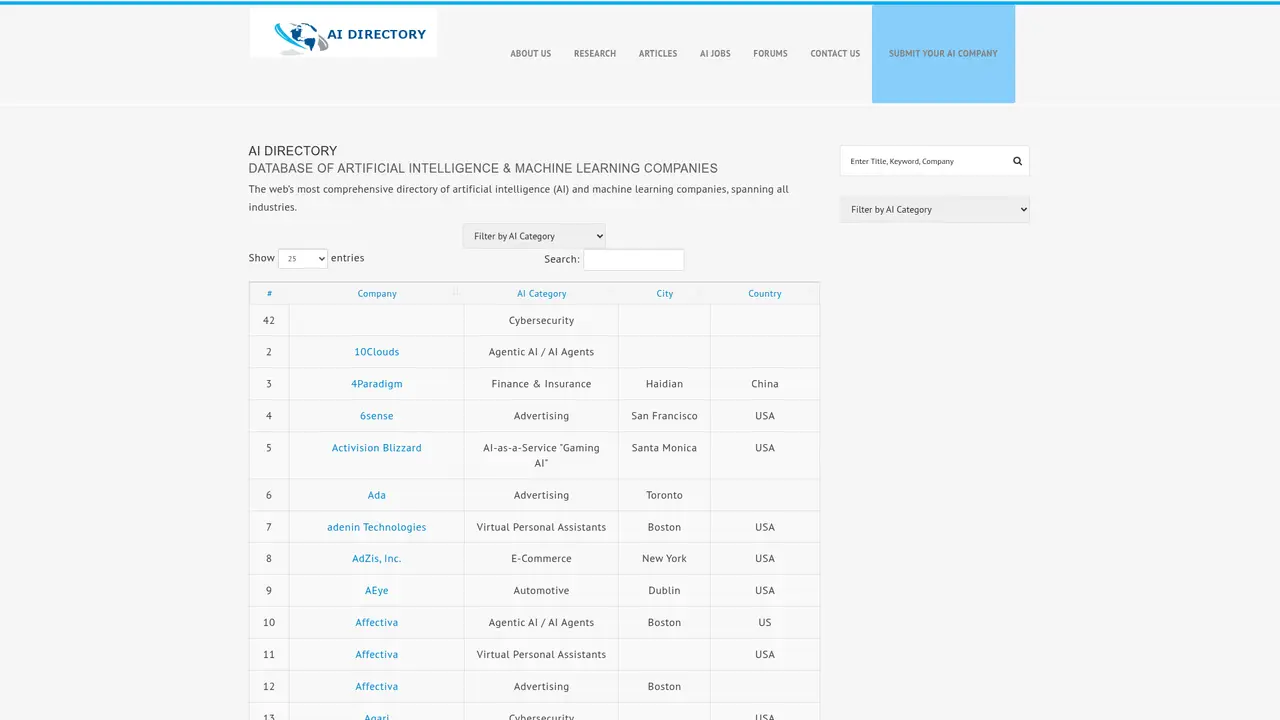This screenshot has height=720, width=1280.
Task: Open the Affectiva link in row 12
Action: 377,687
